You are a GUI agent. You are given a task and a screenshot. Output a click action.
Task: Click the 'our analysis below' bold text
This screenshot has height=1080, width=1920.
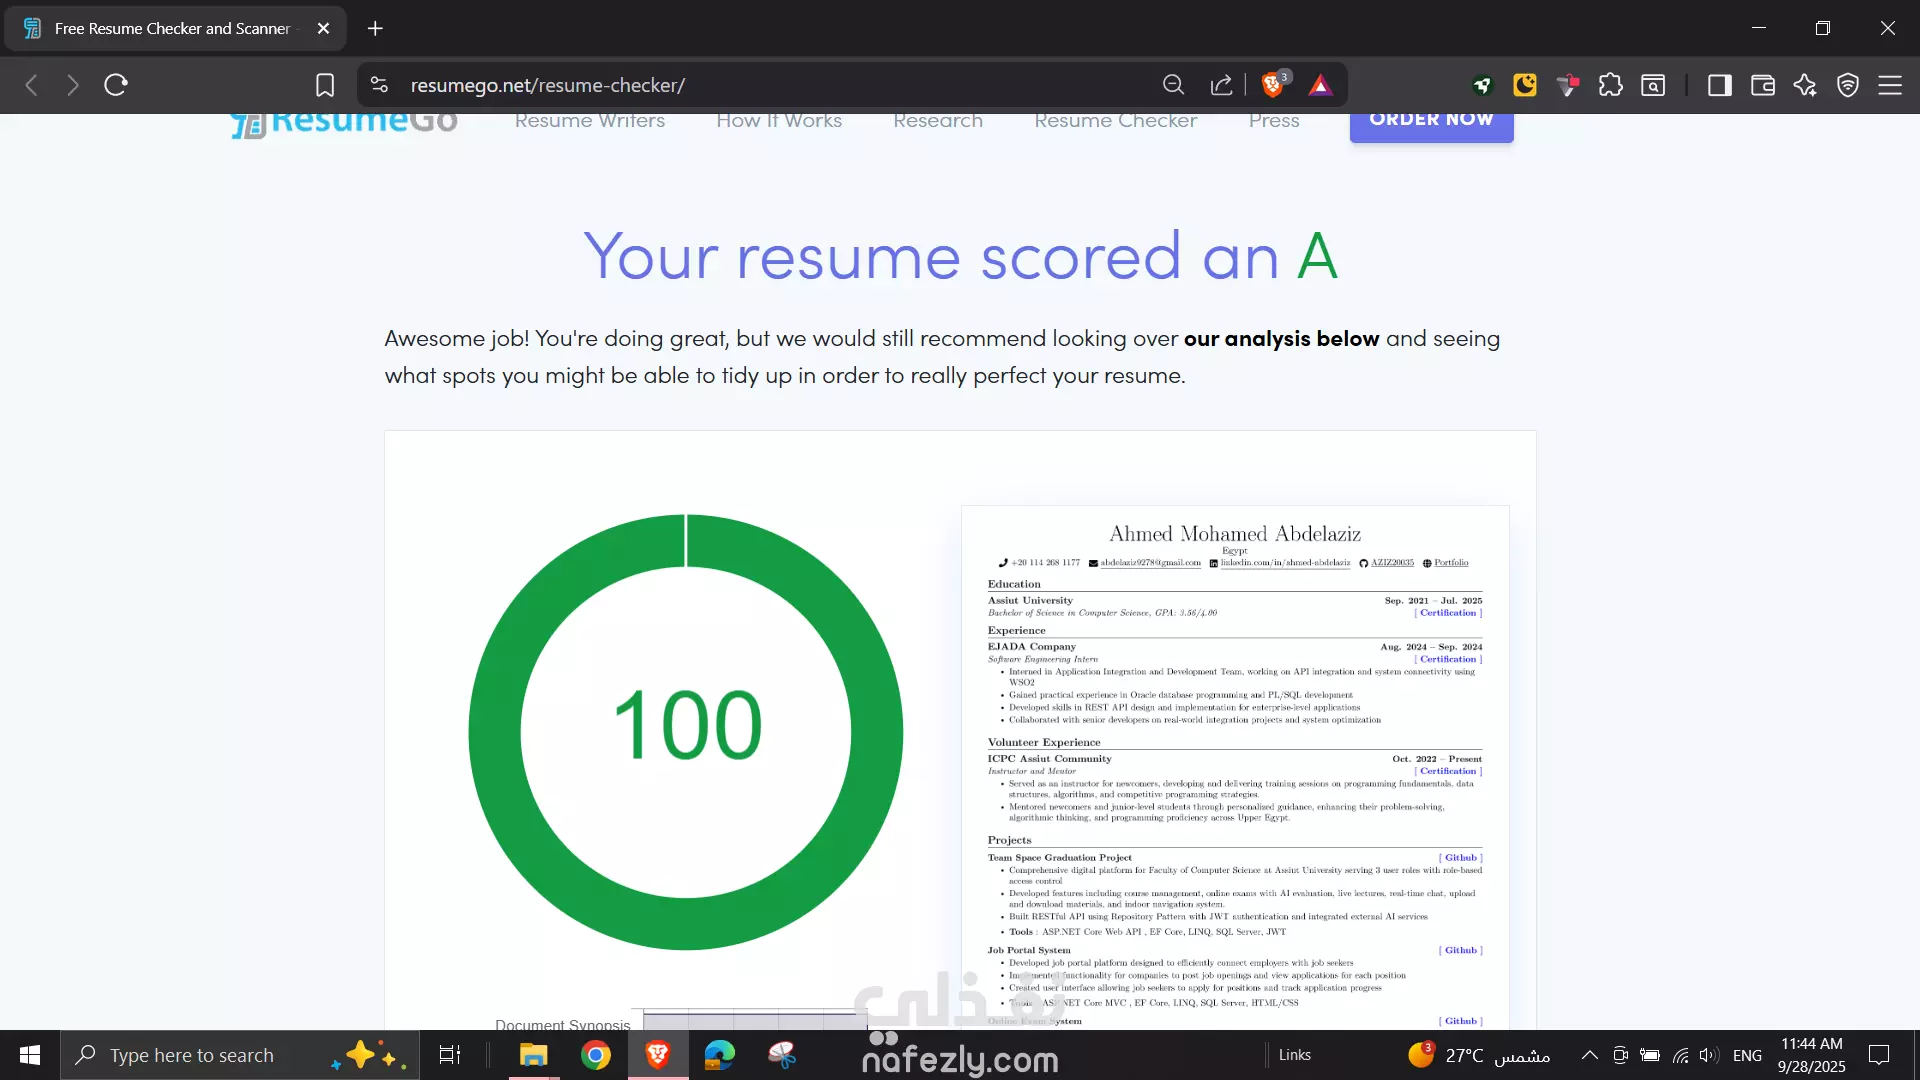tap(1281, 339)
